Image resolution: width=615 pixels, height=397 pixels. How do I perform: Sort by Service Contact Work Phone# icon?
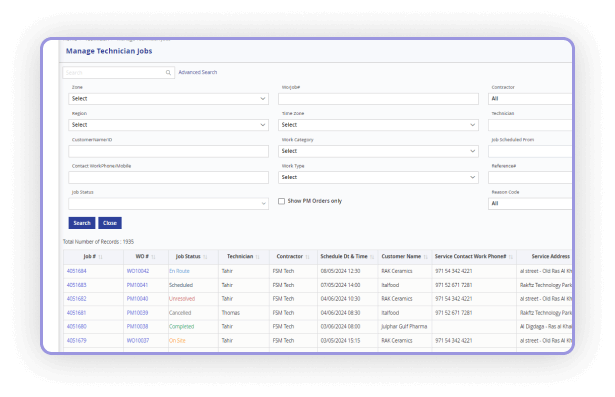coord(511,257)
